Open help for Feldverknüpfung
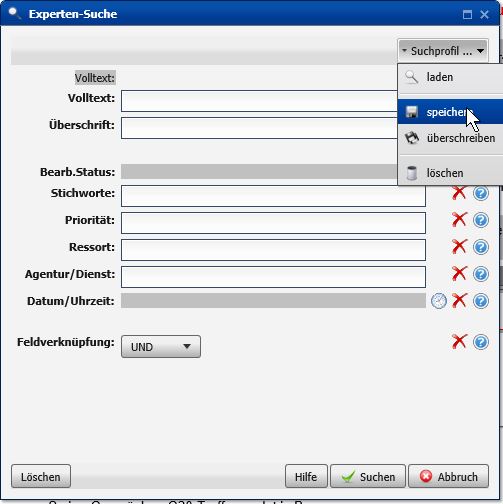The width and height of the screenshot is (503, 504). [481, 342]
